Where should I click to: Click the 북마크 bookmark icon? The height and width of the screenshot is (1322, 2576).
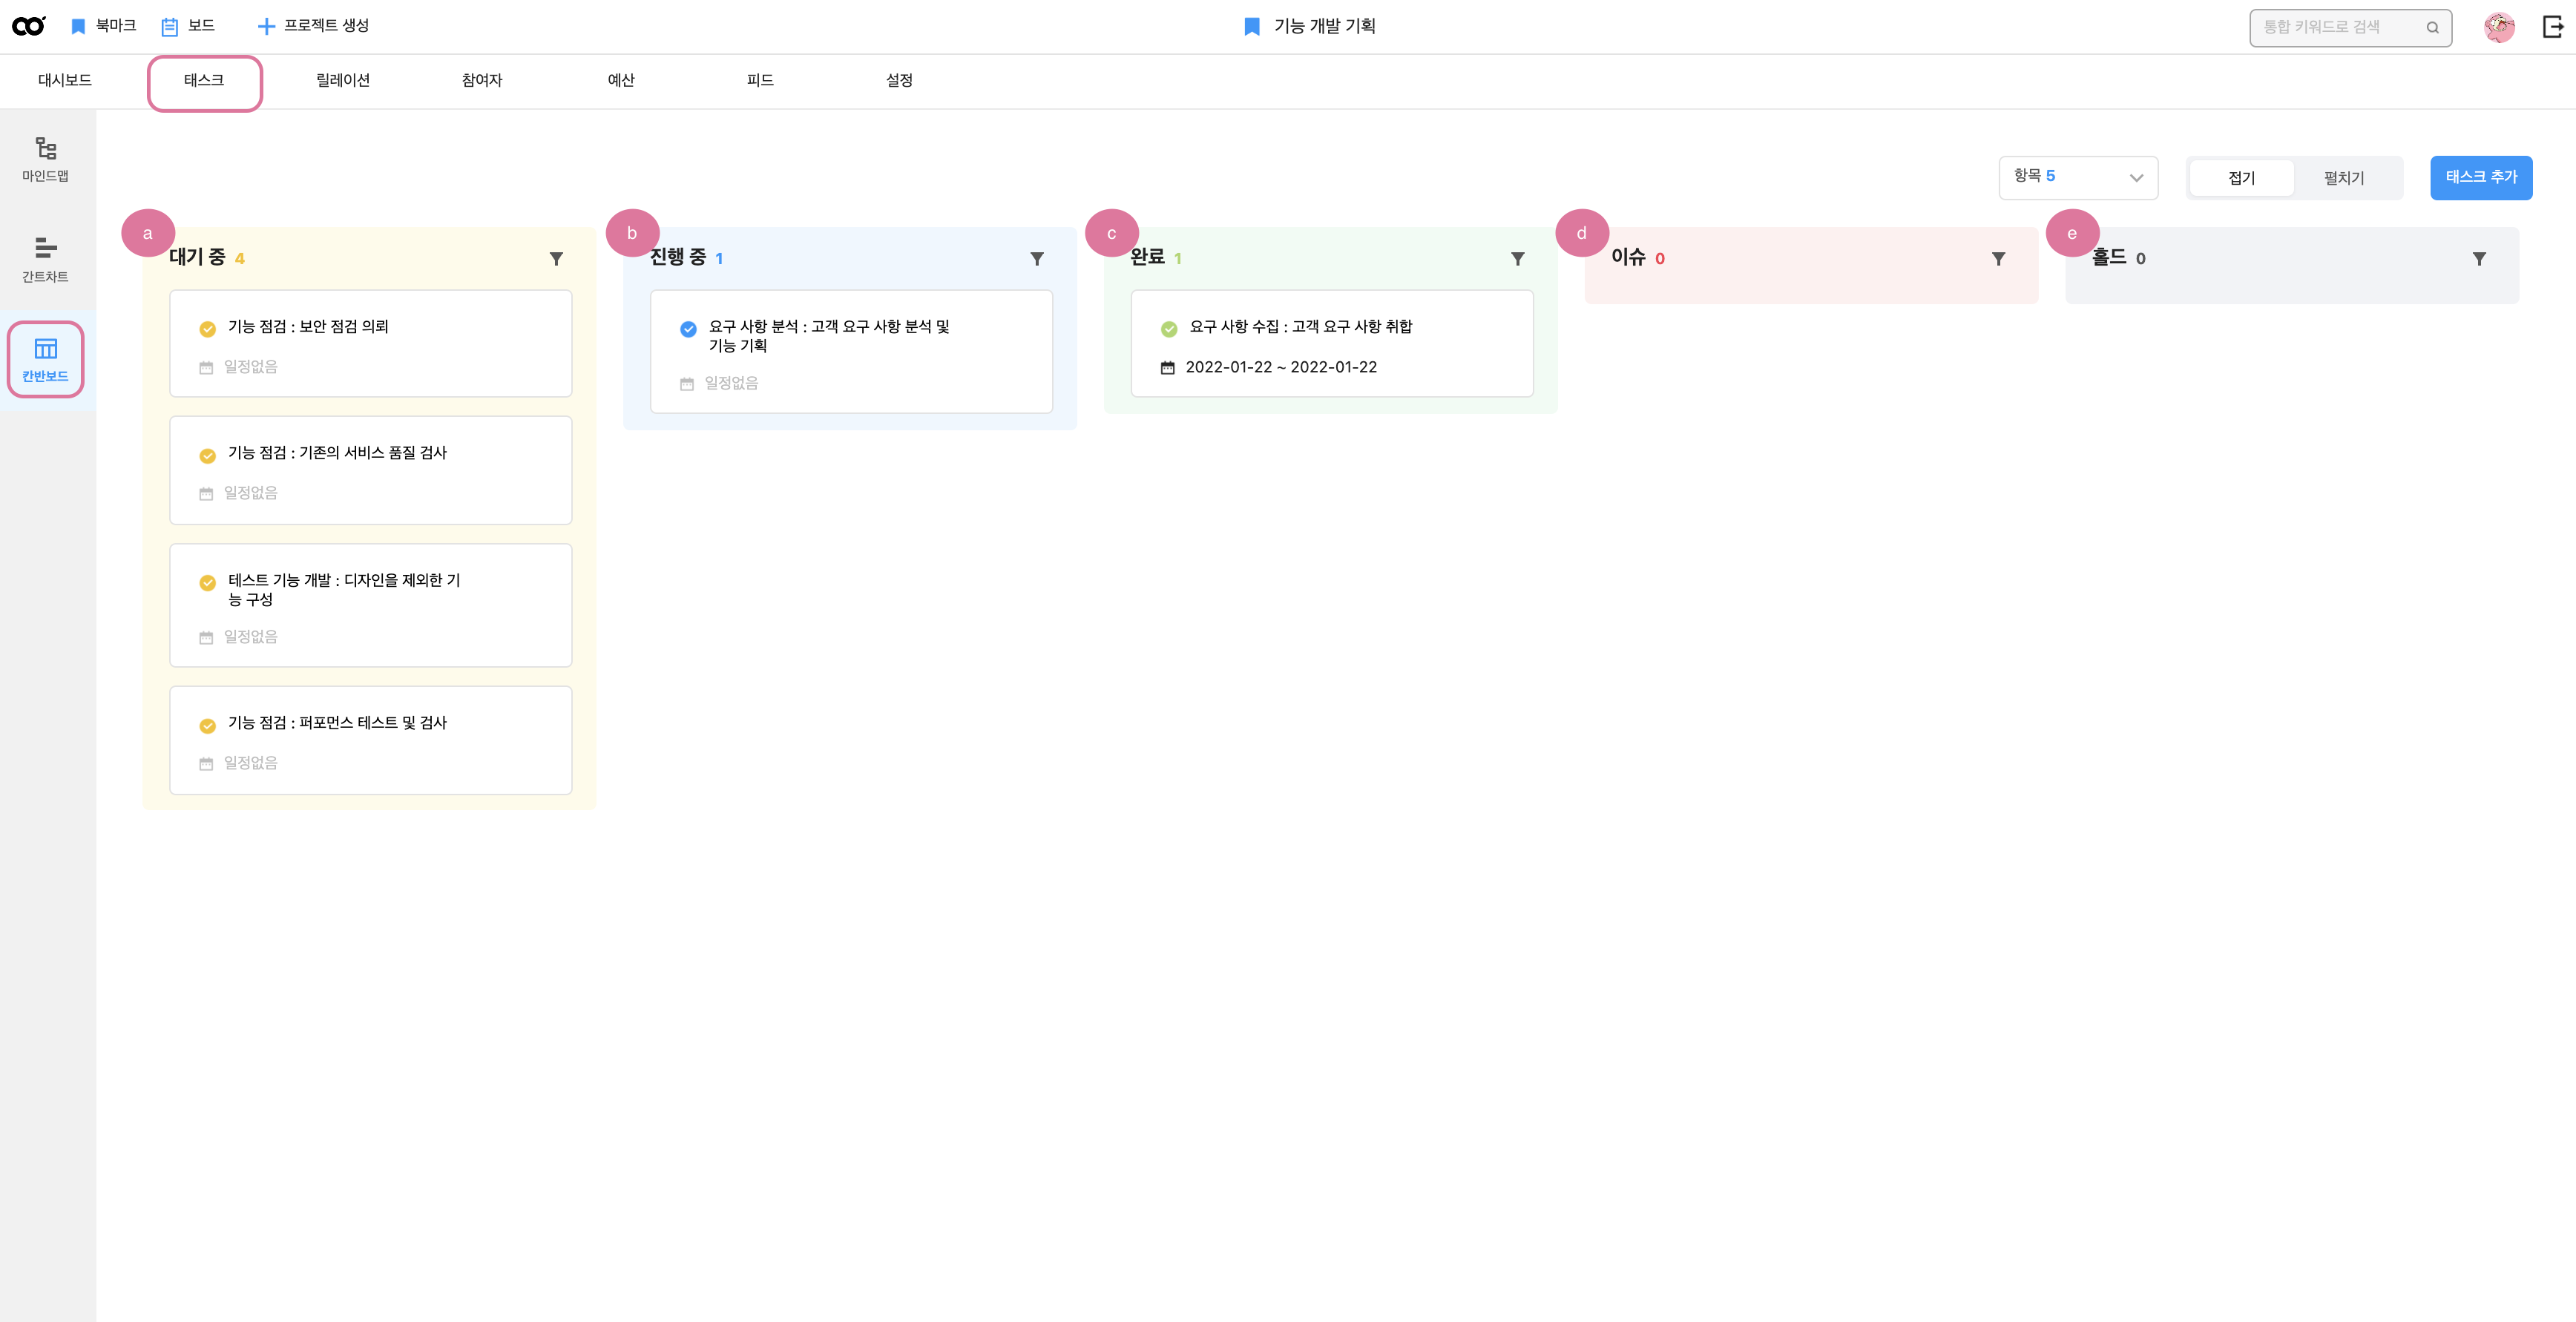click(79, 27)
